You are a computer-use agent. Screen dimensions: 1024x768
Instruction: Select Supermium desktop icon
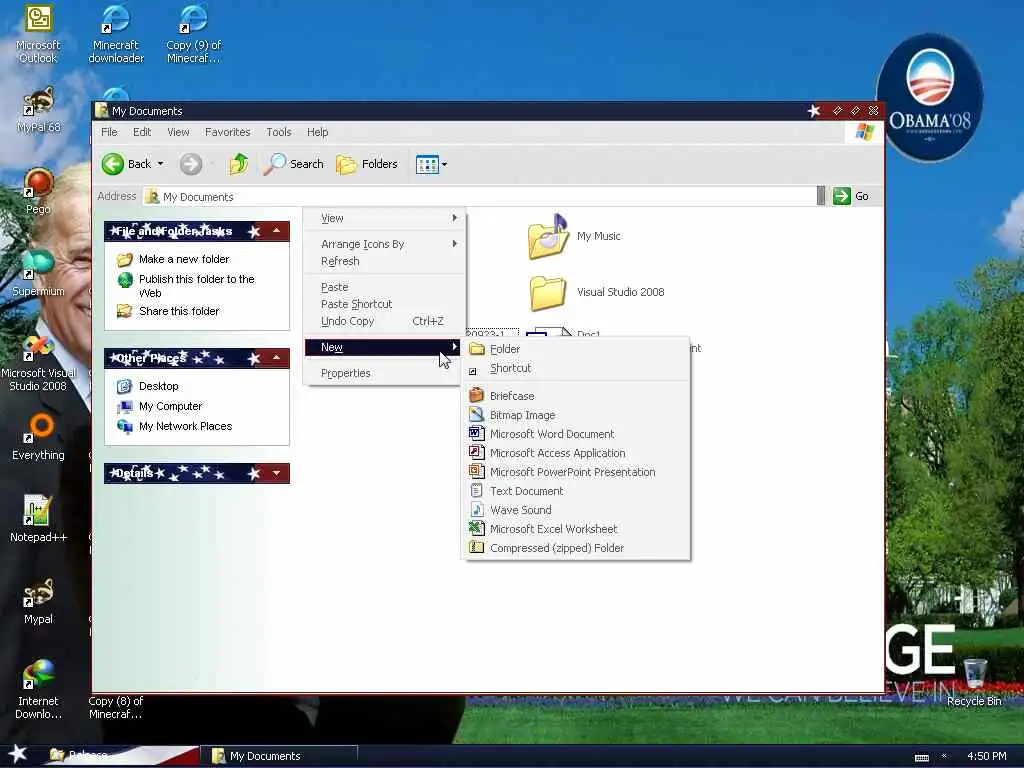click(x=38, y=274)
